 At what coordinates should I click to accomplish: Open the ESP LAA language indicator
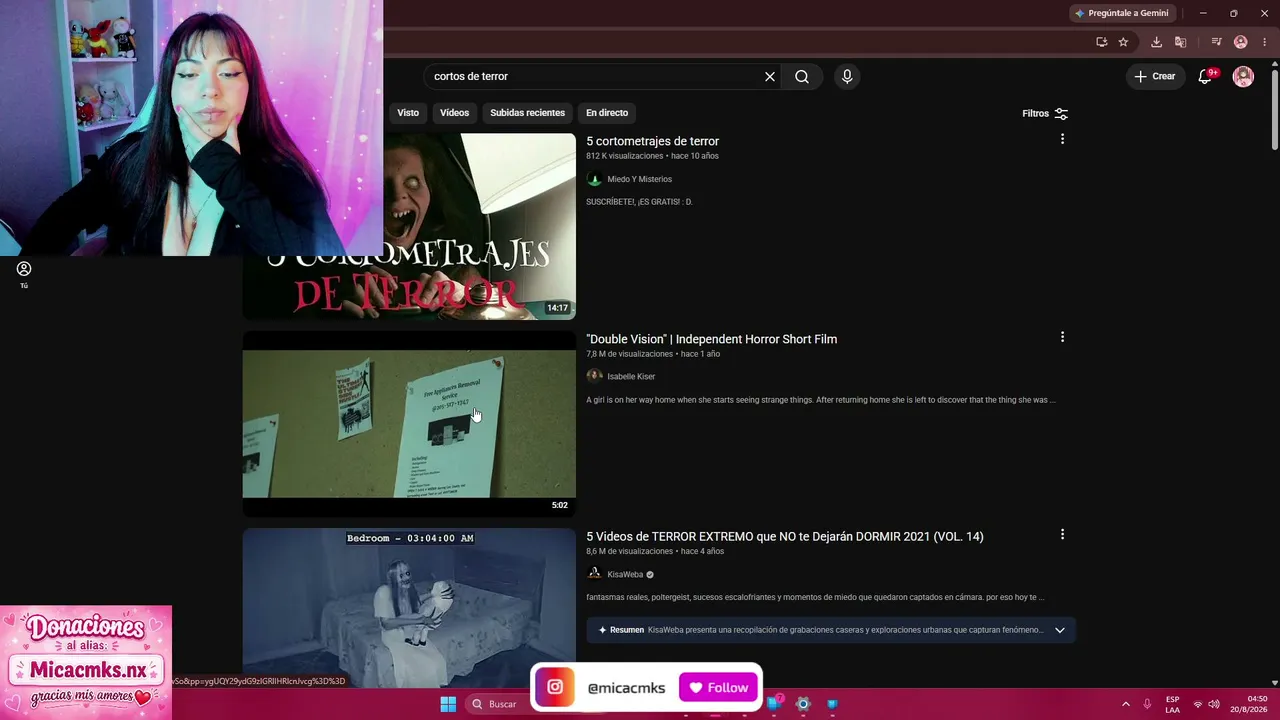click(1172, 704)
